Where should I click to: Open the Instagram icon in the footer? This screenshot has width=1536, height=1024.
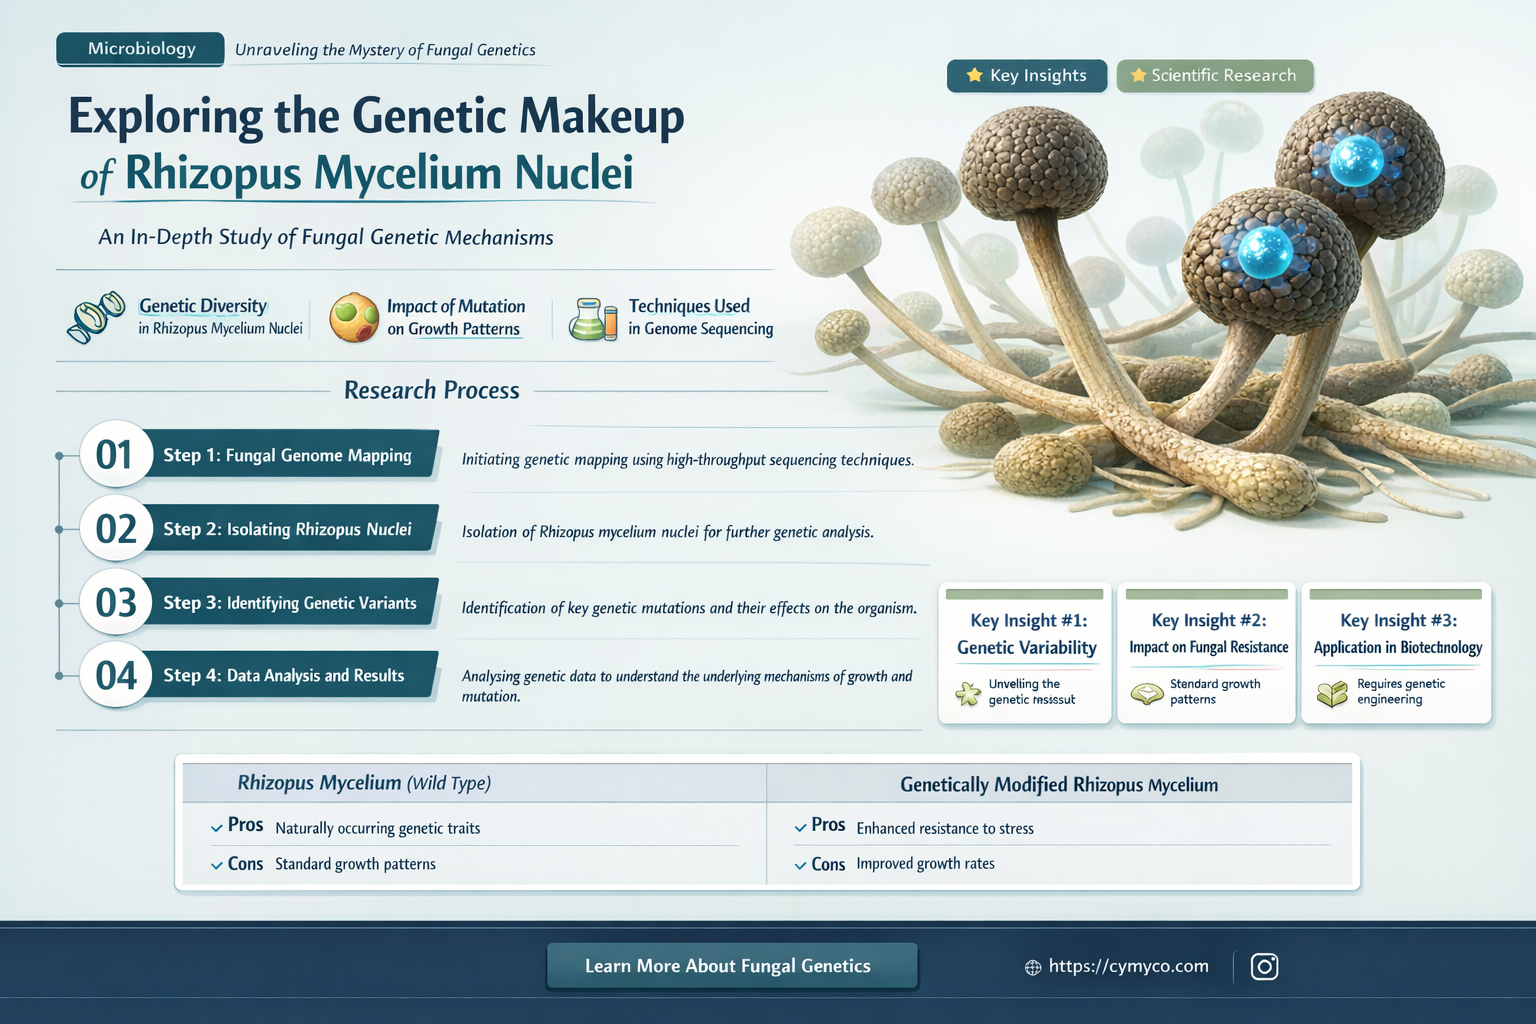pyautogui.click(x=1265, y=966)
